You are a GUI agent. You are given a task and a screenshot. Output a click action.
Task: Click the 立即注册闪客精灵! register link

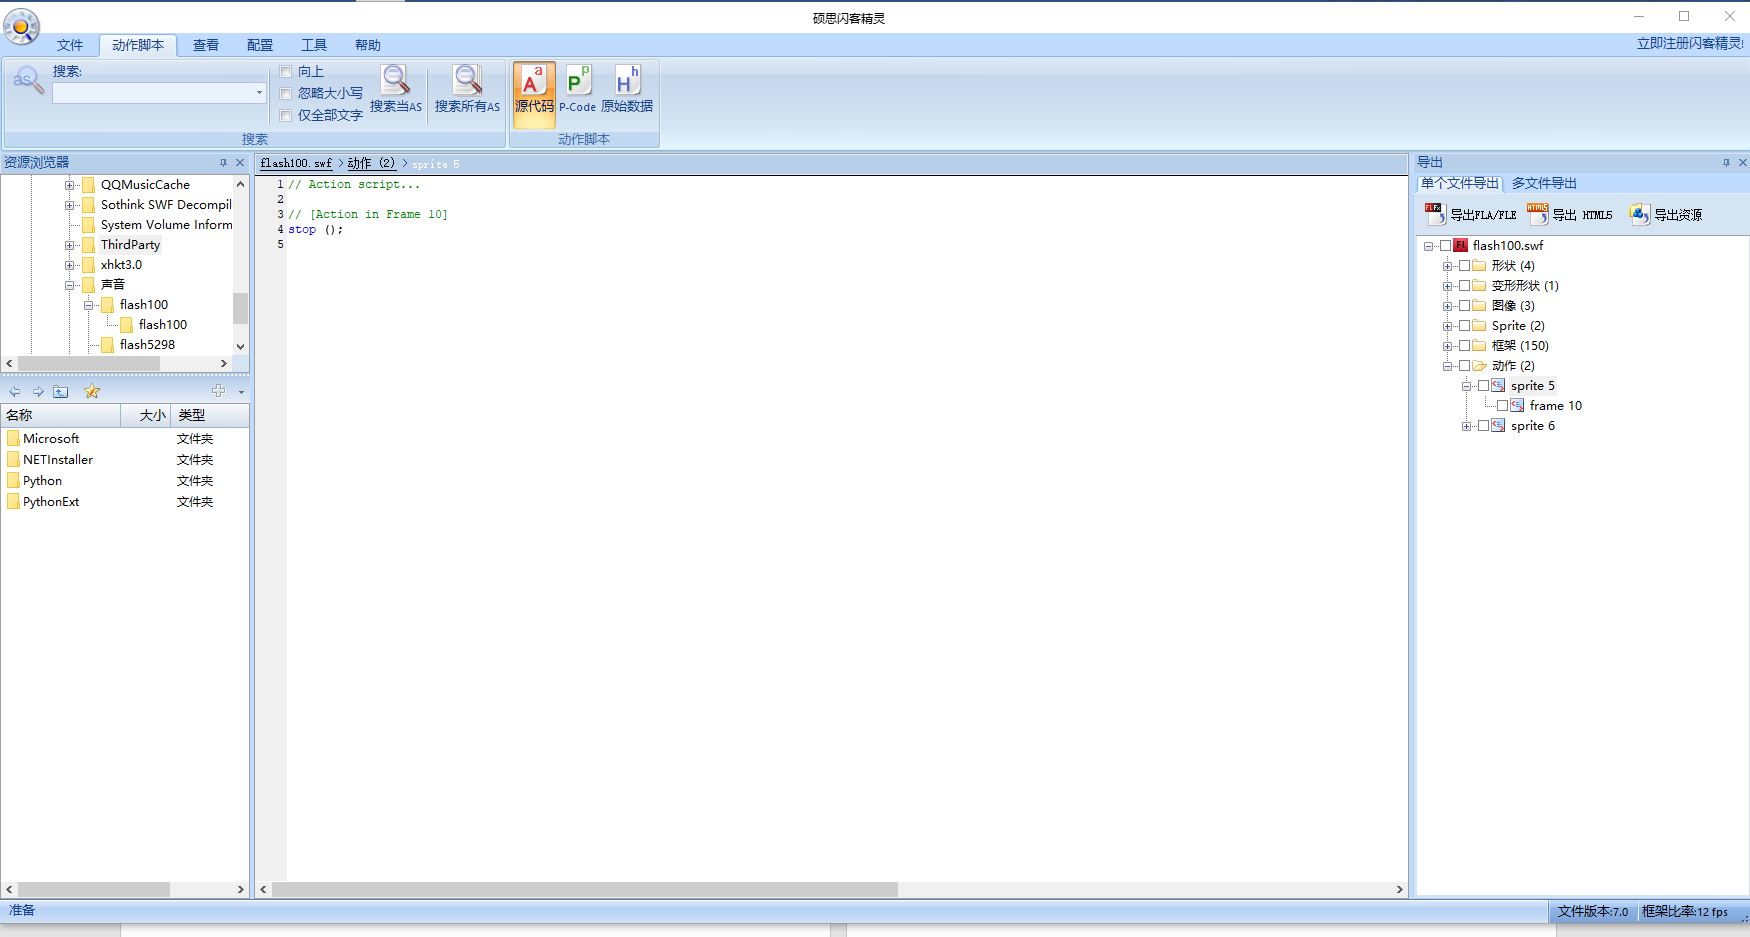pyautogui.click(x=1689, y=44)
